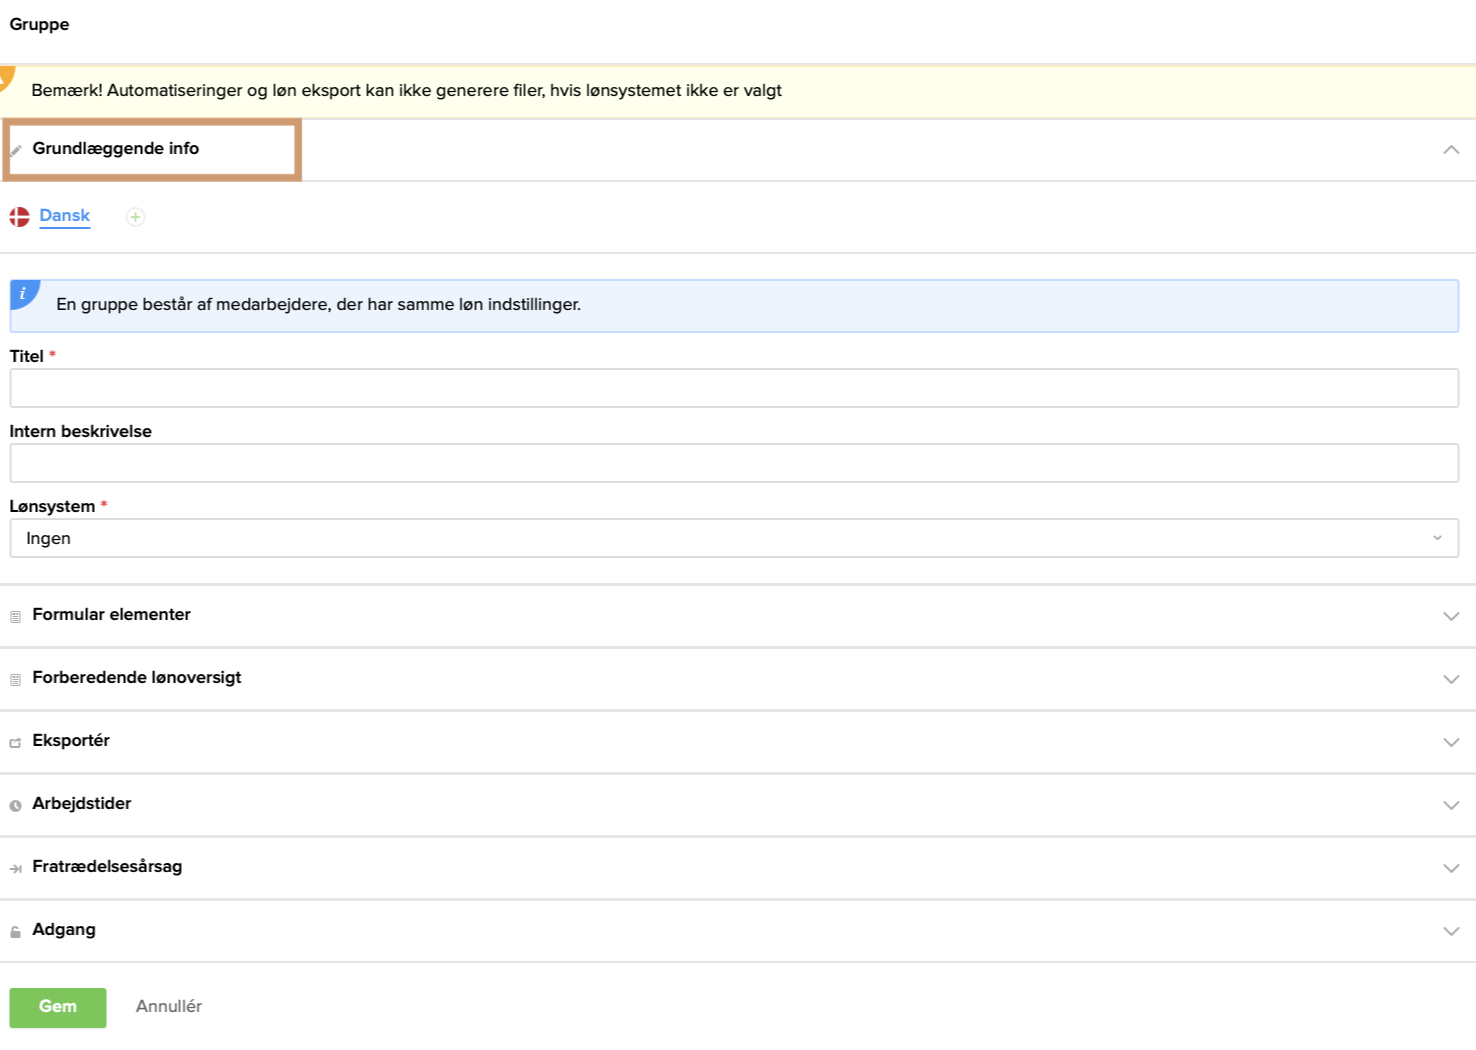Focus the Titel input field
This screenshot has width=1476, height=1050.
coord(734,388)
